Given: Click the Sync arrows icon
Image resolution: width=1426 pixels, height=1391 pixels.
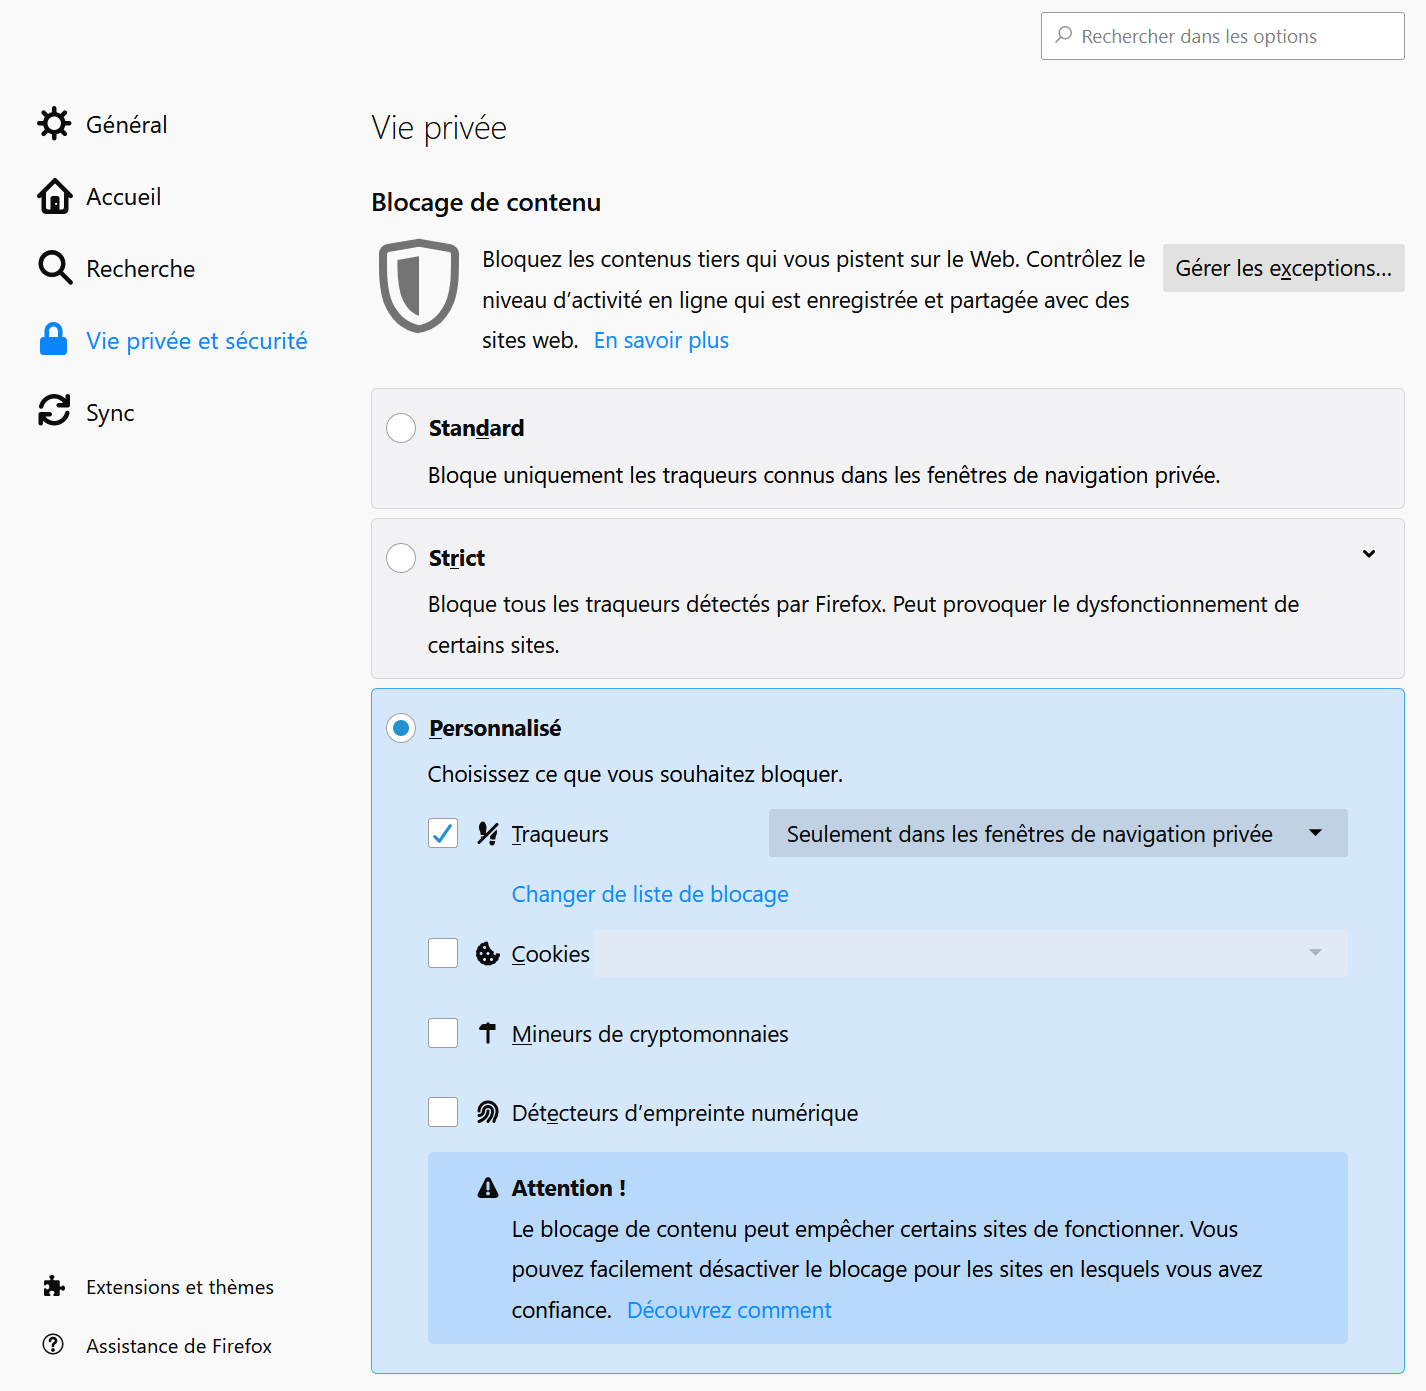Looking at the screenshot, I should (x=54, y=411).
